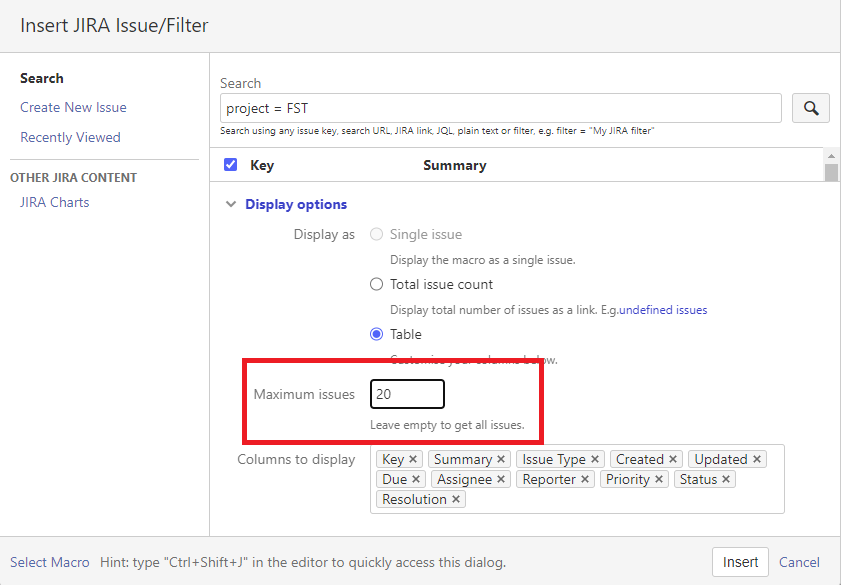Image resolution: width=841 pixels, height=585 pixels.
Task: Open Recently Viewed
Action: tap(70, 137)
